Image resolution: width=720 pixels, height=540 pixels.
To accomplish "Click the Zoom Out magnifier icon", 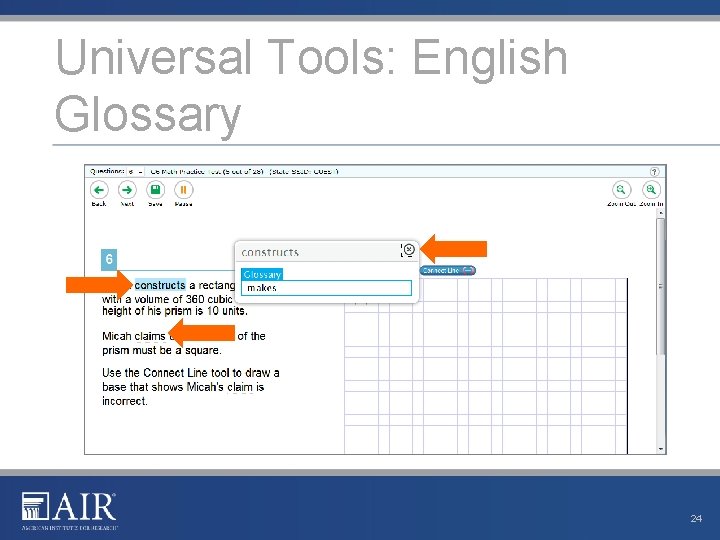I will pos(621,189).
